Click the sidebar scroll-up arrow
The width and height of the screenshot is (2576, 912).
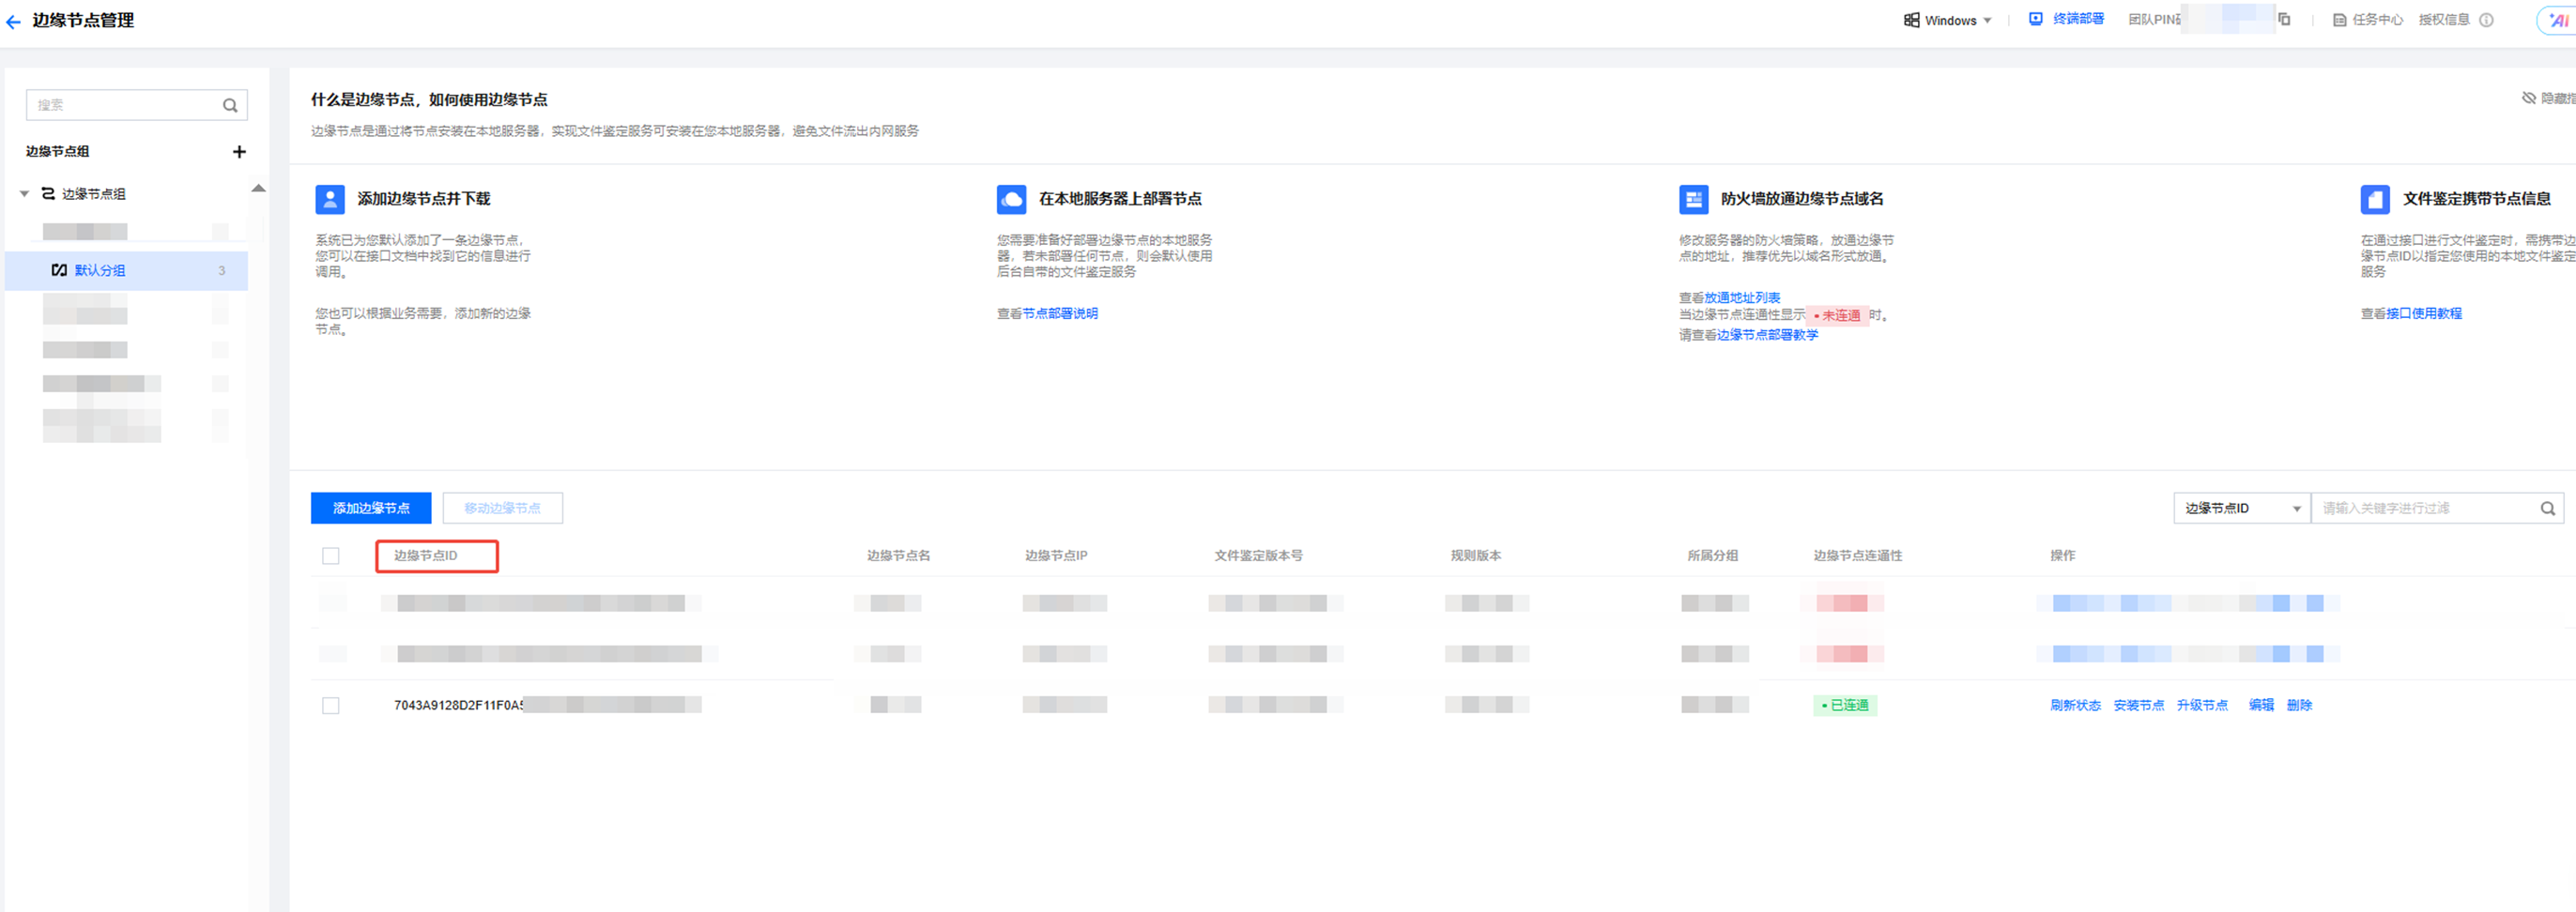click(258, 188)
